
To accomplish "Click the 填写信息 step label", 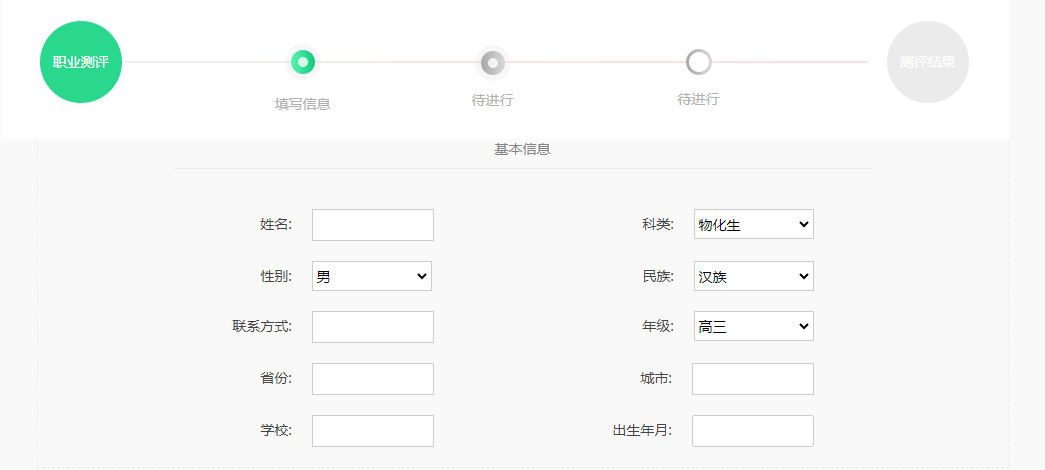I will click(x=303, y=104).
